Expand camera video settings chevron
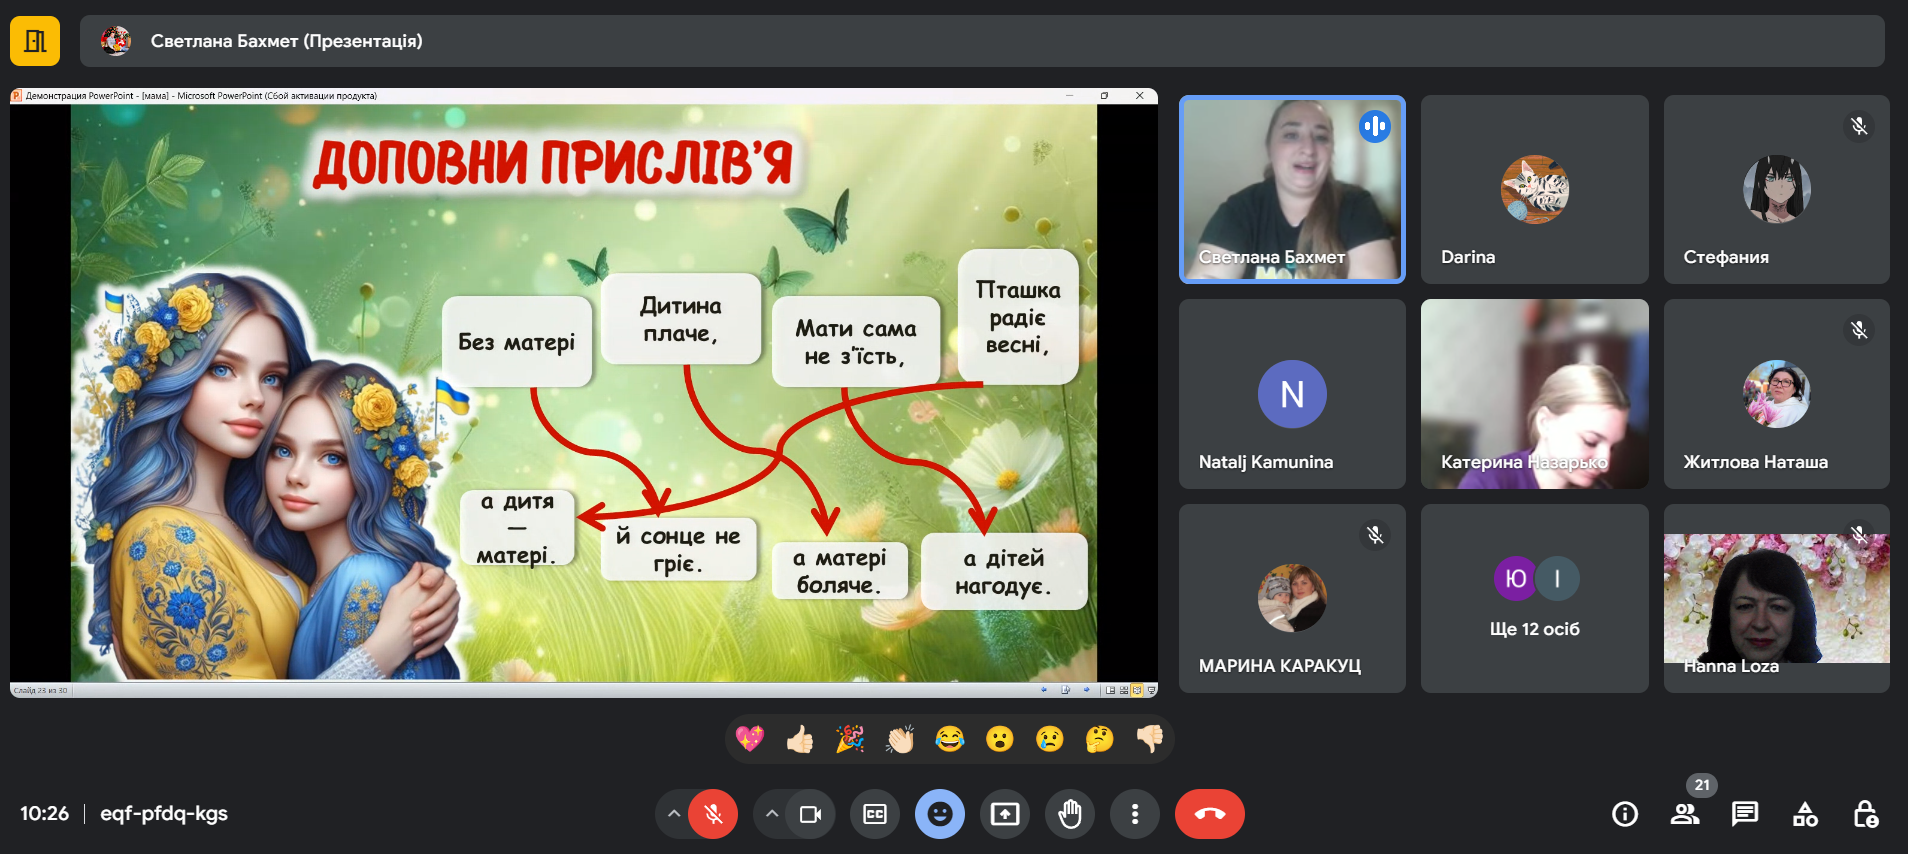This screenshot has width=1908, height=854. [x=772, y=814]
